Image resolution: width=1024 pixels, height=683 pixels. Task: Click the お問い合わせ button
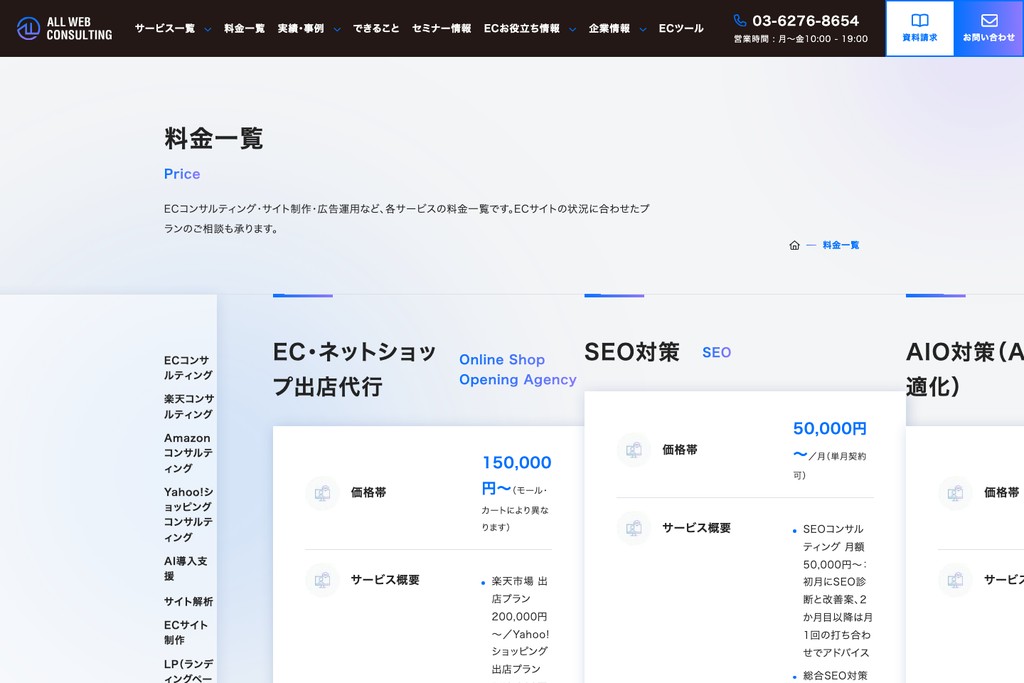point(989,28)
